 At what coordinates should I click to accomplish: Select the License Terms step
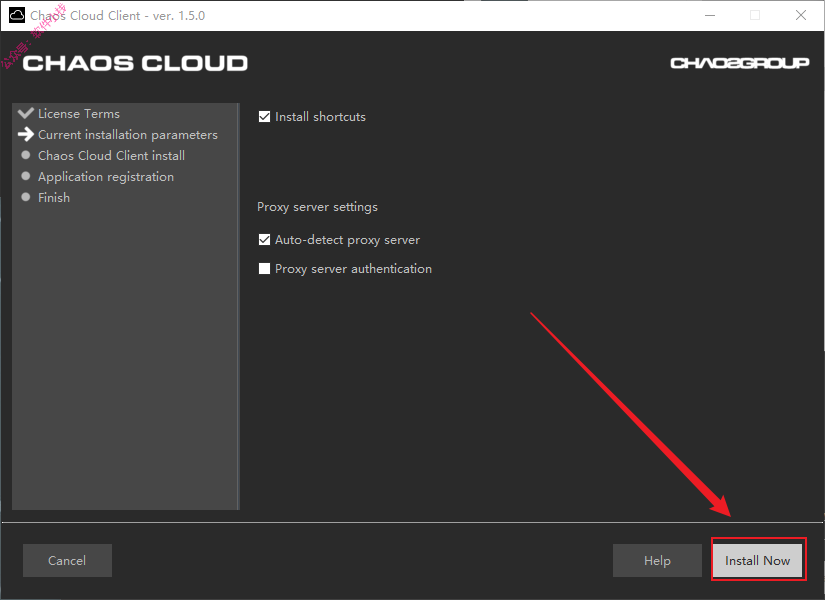[x=79, y=114]
